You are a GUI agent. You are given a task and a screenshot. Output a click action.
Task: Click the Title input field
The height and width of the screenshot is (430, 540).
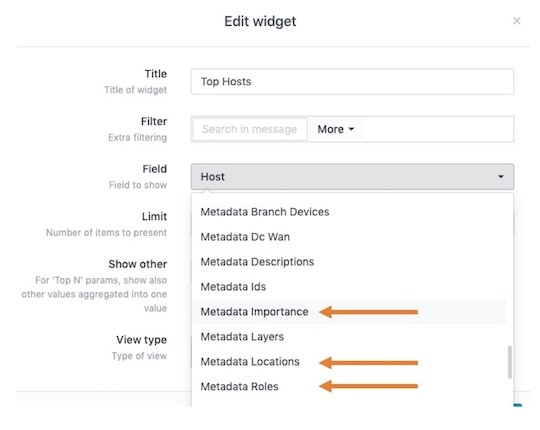(352, 82)
